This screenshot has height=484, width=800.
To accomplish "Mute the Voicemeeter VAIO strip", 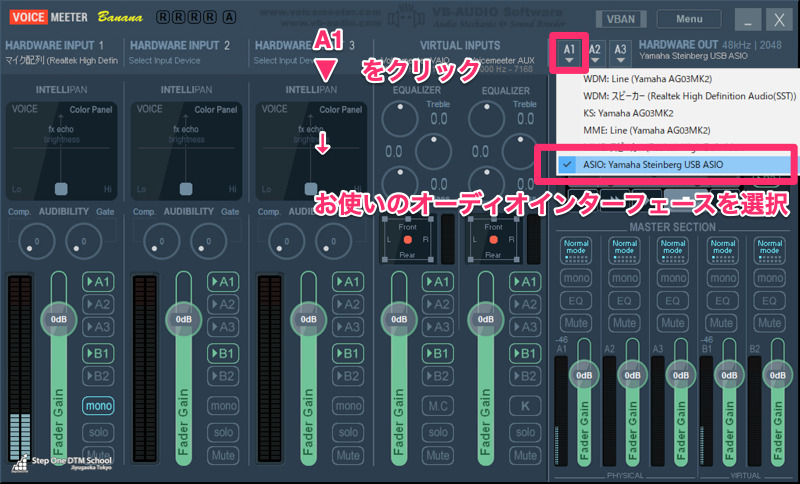I will coord(438,455).
